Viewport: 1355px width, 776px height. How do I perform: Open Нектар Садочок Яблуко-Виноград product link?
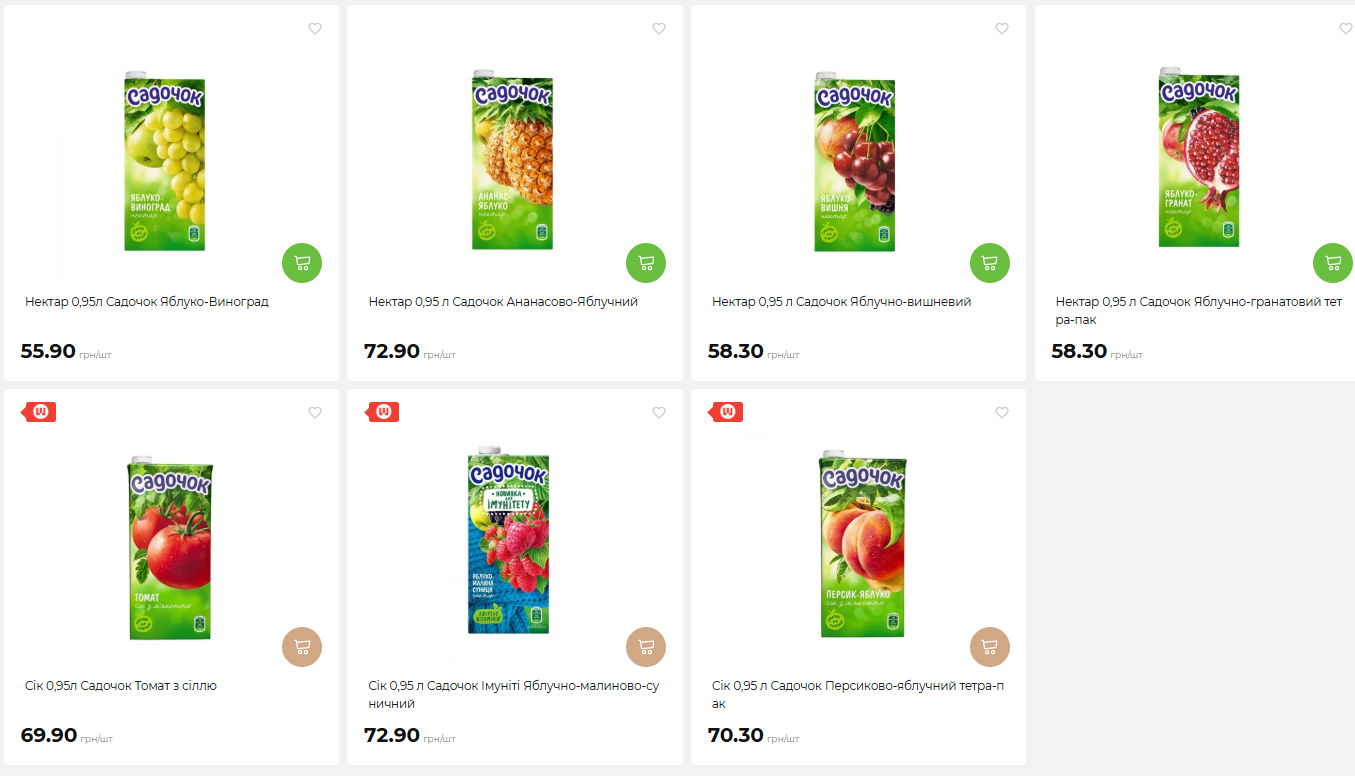coord(147,302)
